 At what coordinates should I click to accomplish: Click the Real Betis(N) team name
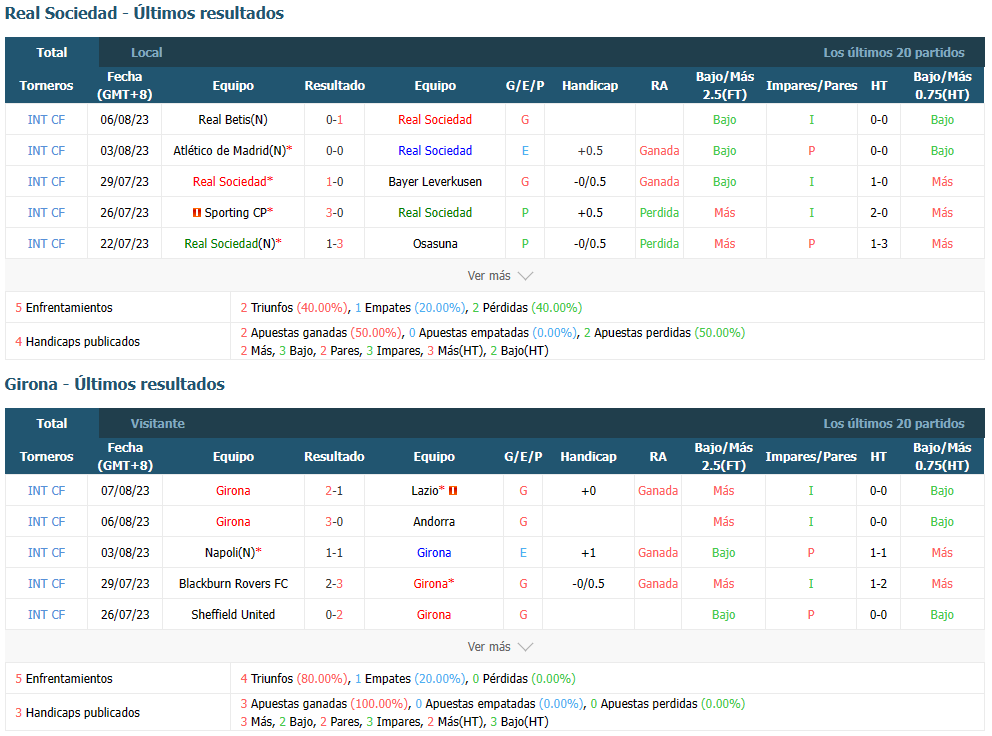[x=233, y=120]
